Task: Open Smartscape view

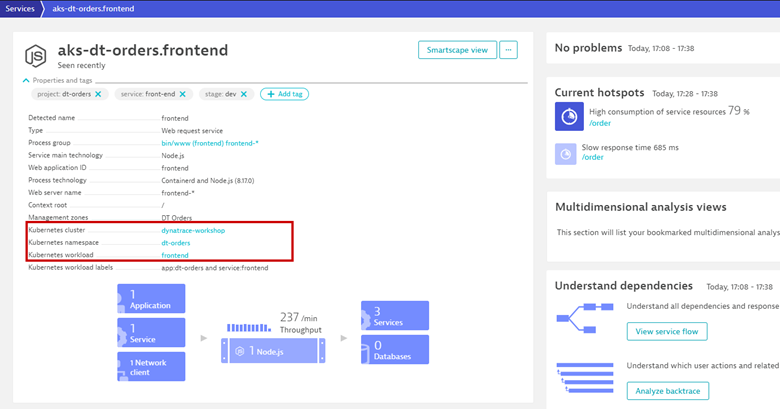Action: [x=456, y=49]
